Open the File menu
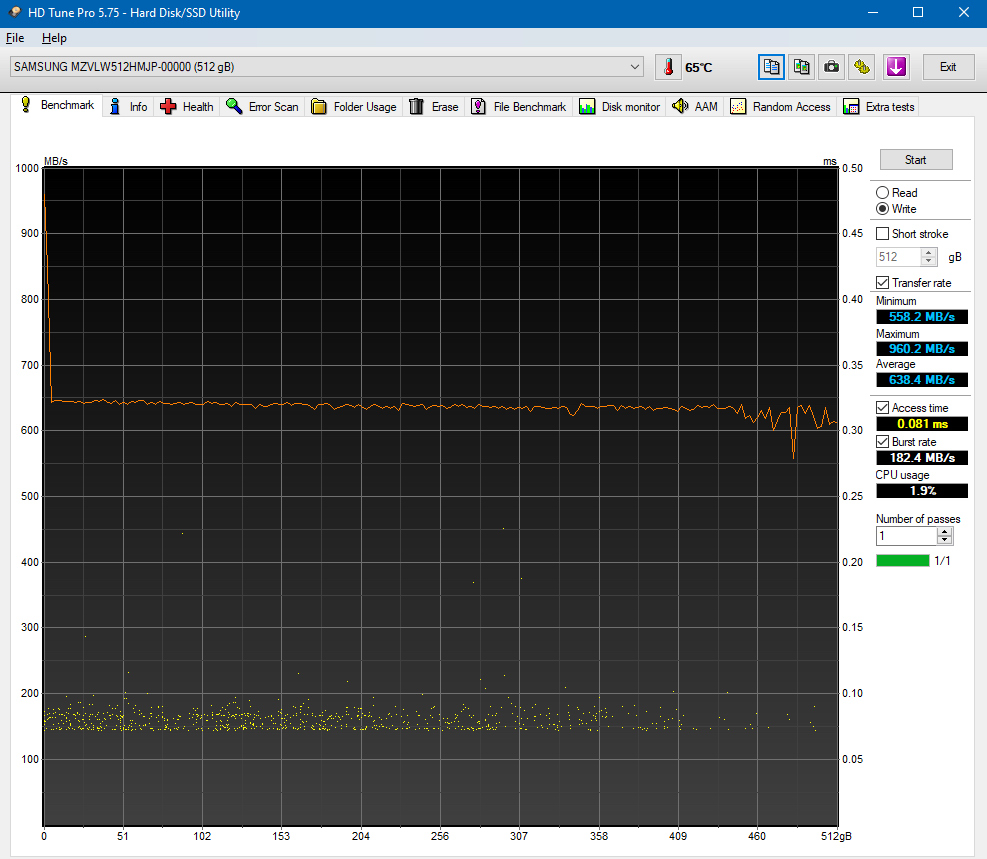The width and height of the screenshot is (987, 859). [15, 38]
